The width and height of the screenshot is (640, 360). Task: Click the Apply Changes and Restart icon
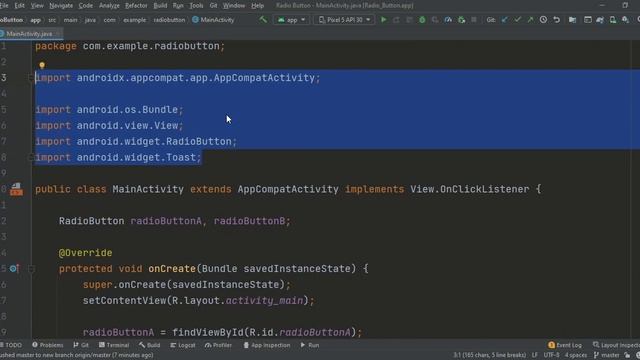[396, 20]
